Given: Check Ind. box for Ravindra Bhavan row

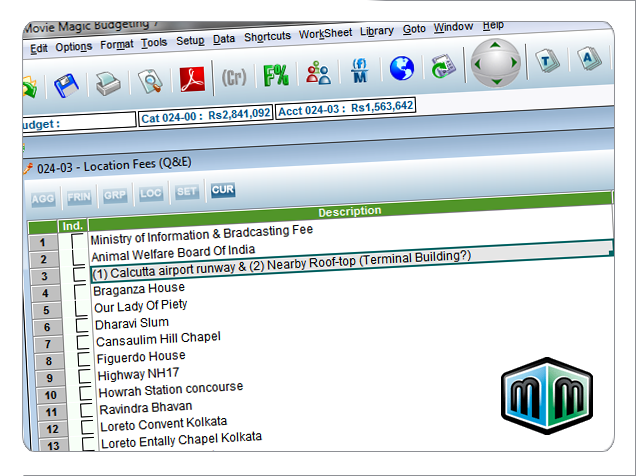Looking at the screenshot, I should pyautogui.click(x=86, y=410).
